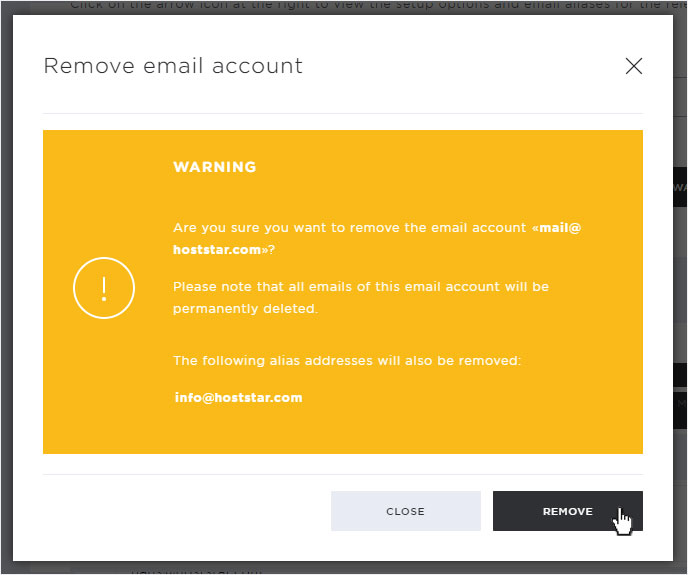Click upper dark bar at right edge
The image size is (688, 575).
pyautogui.click(x=680, y=187)
